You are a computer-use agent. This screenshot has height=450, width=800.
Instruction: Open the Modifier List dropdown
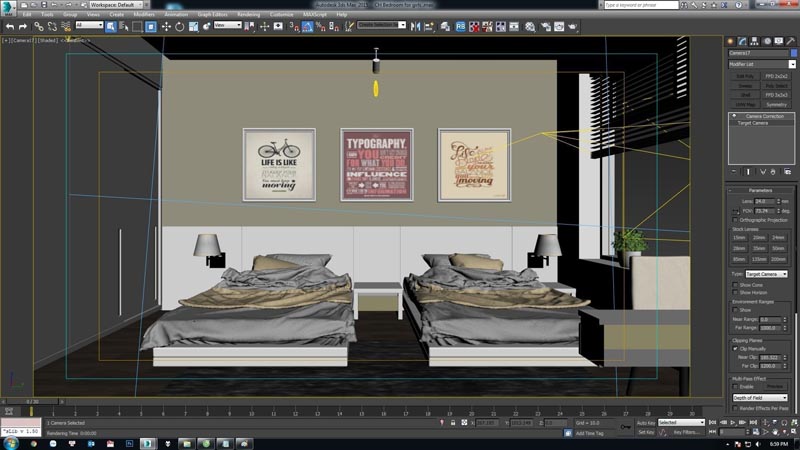click(761, 64)
